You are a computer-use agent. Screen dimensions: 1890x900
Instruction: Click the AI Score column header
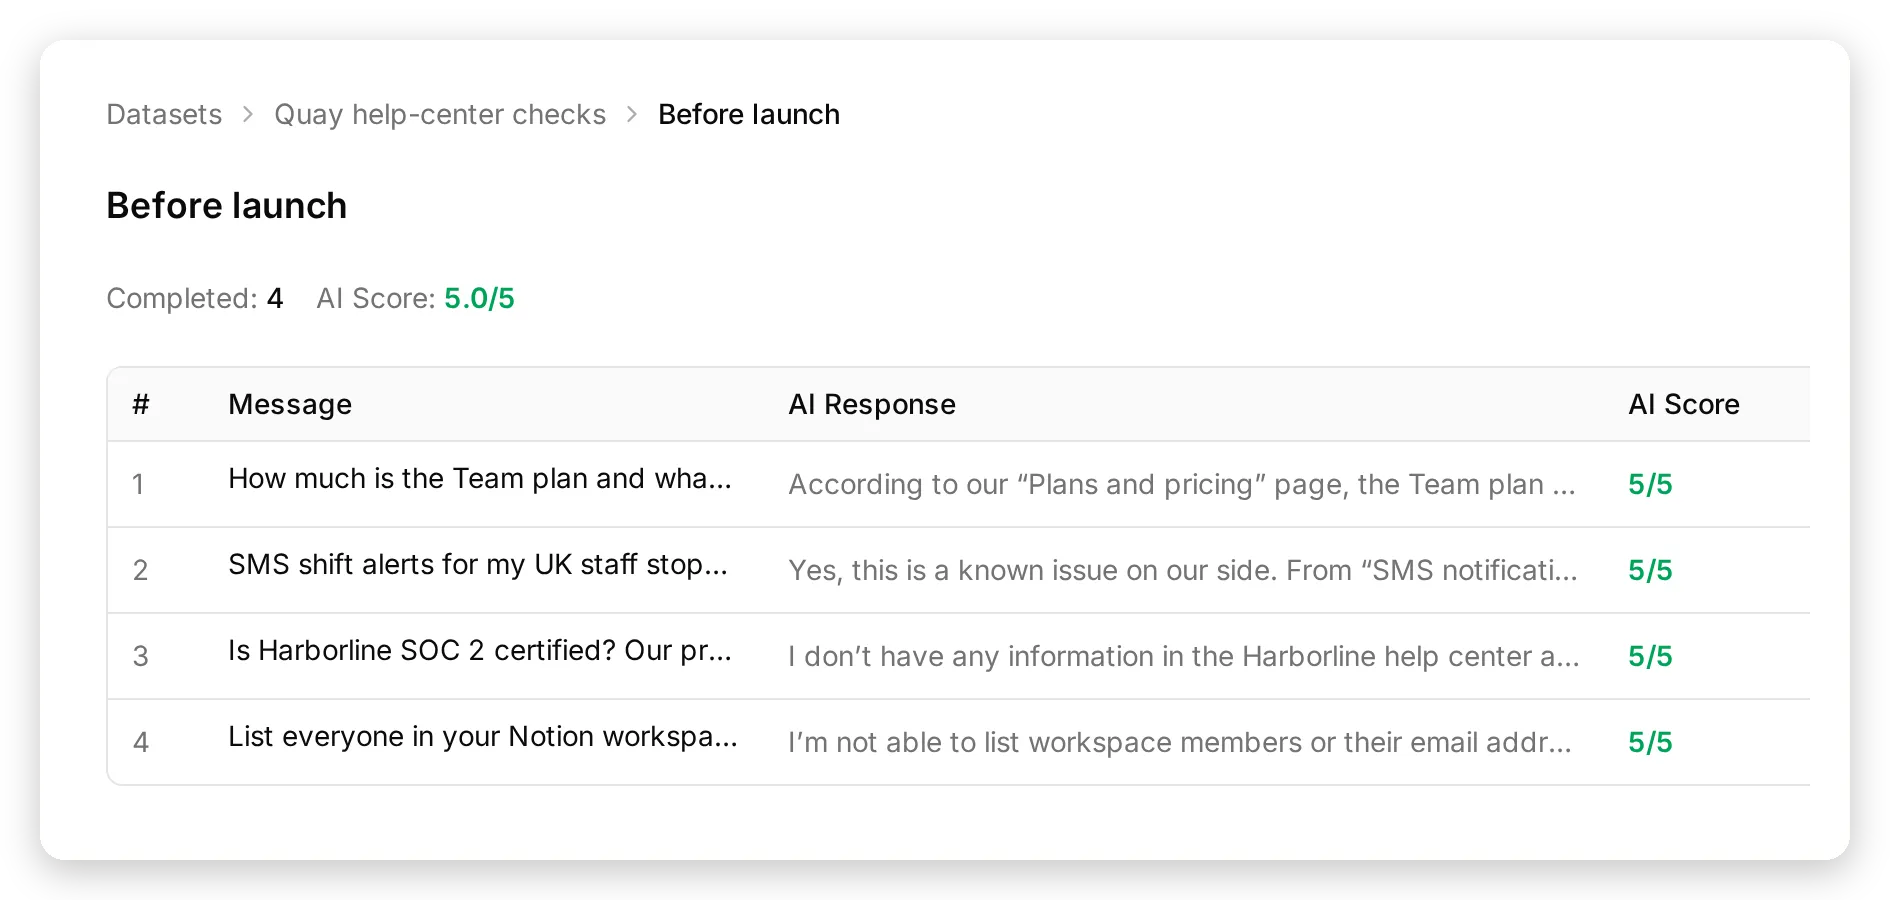(1684, 404)
